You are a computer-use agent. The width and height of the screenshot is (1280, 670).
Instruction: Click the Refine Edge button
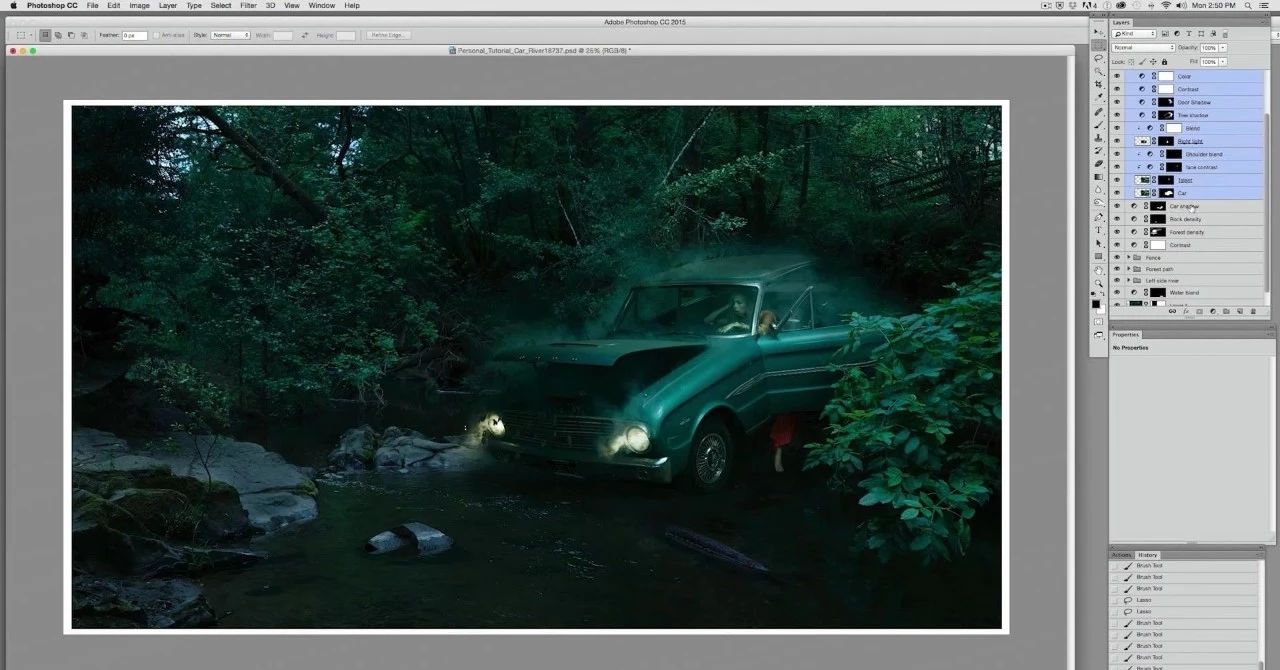(386, 35)
